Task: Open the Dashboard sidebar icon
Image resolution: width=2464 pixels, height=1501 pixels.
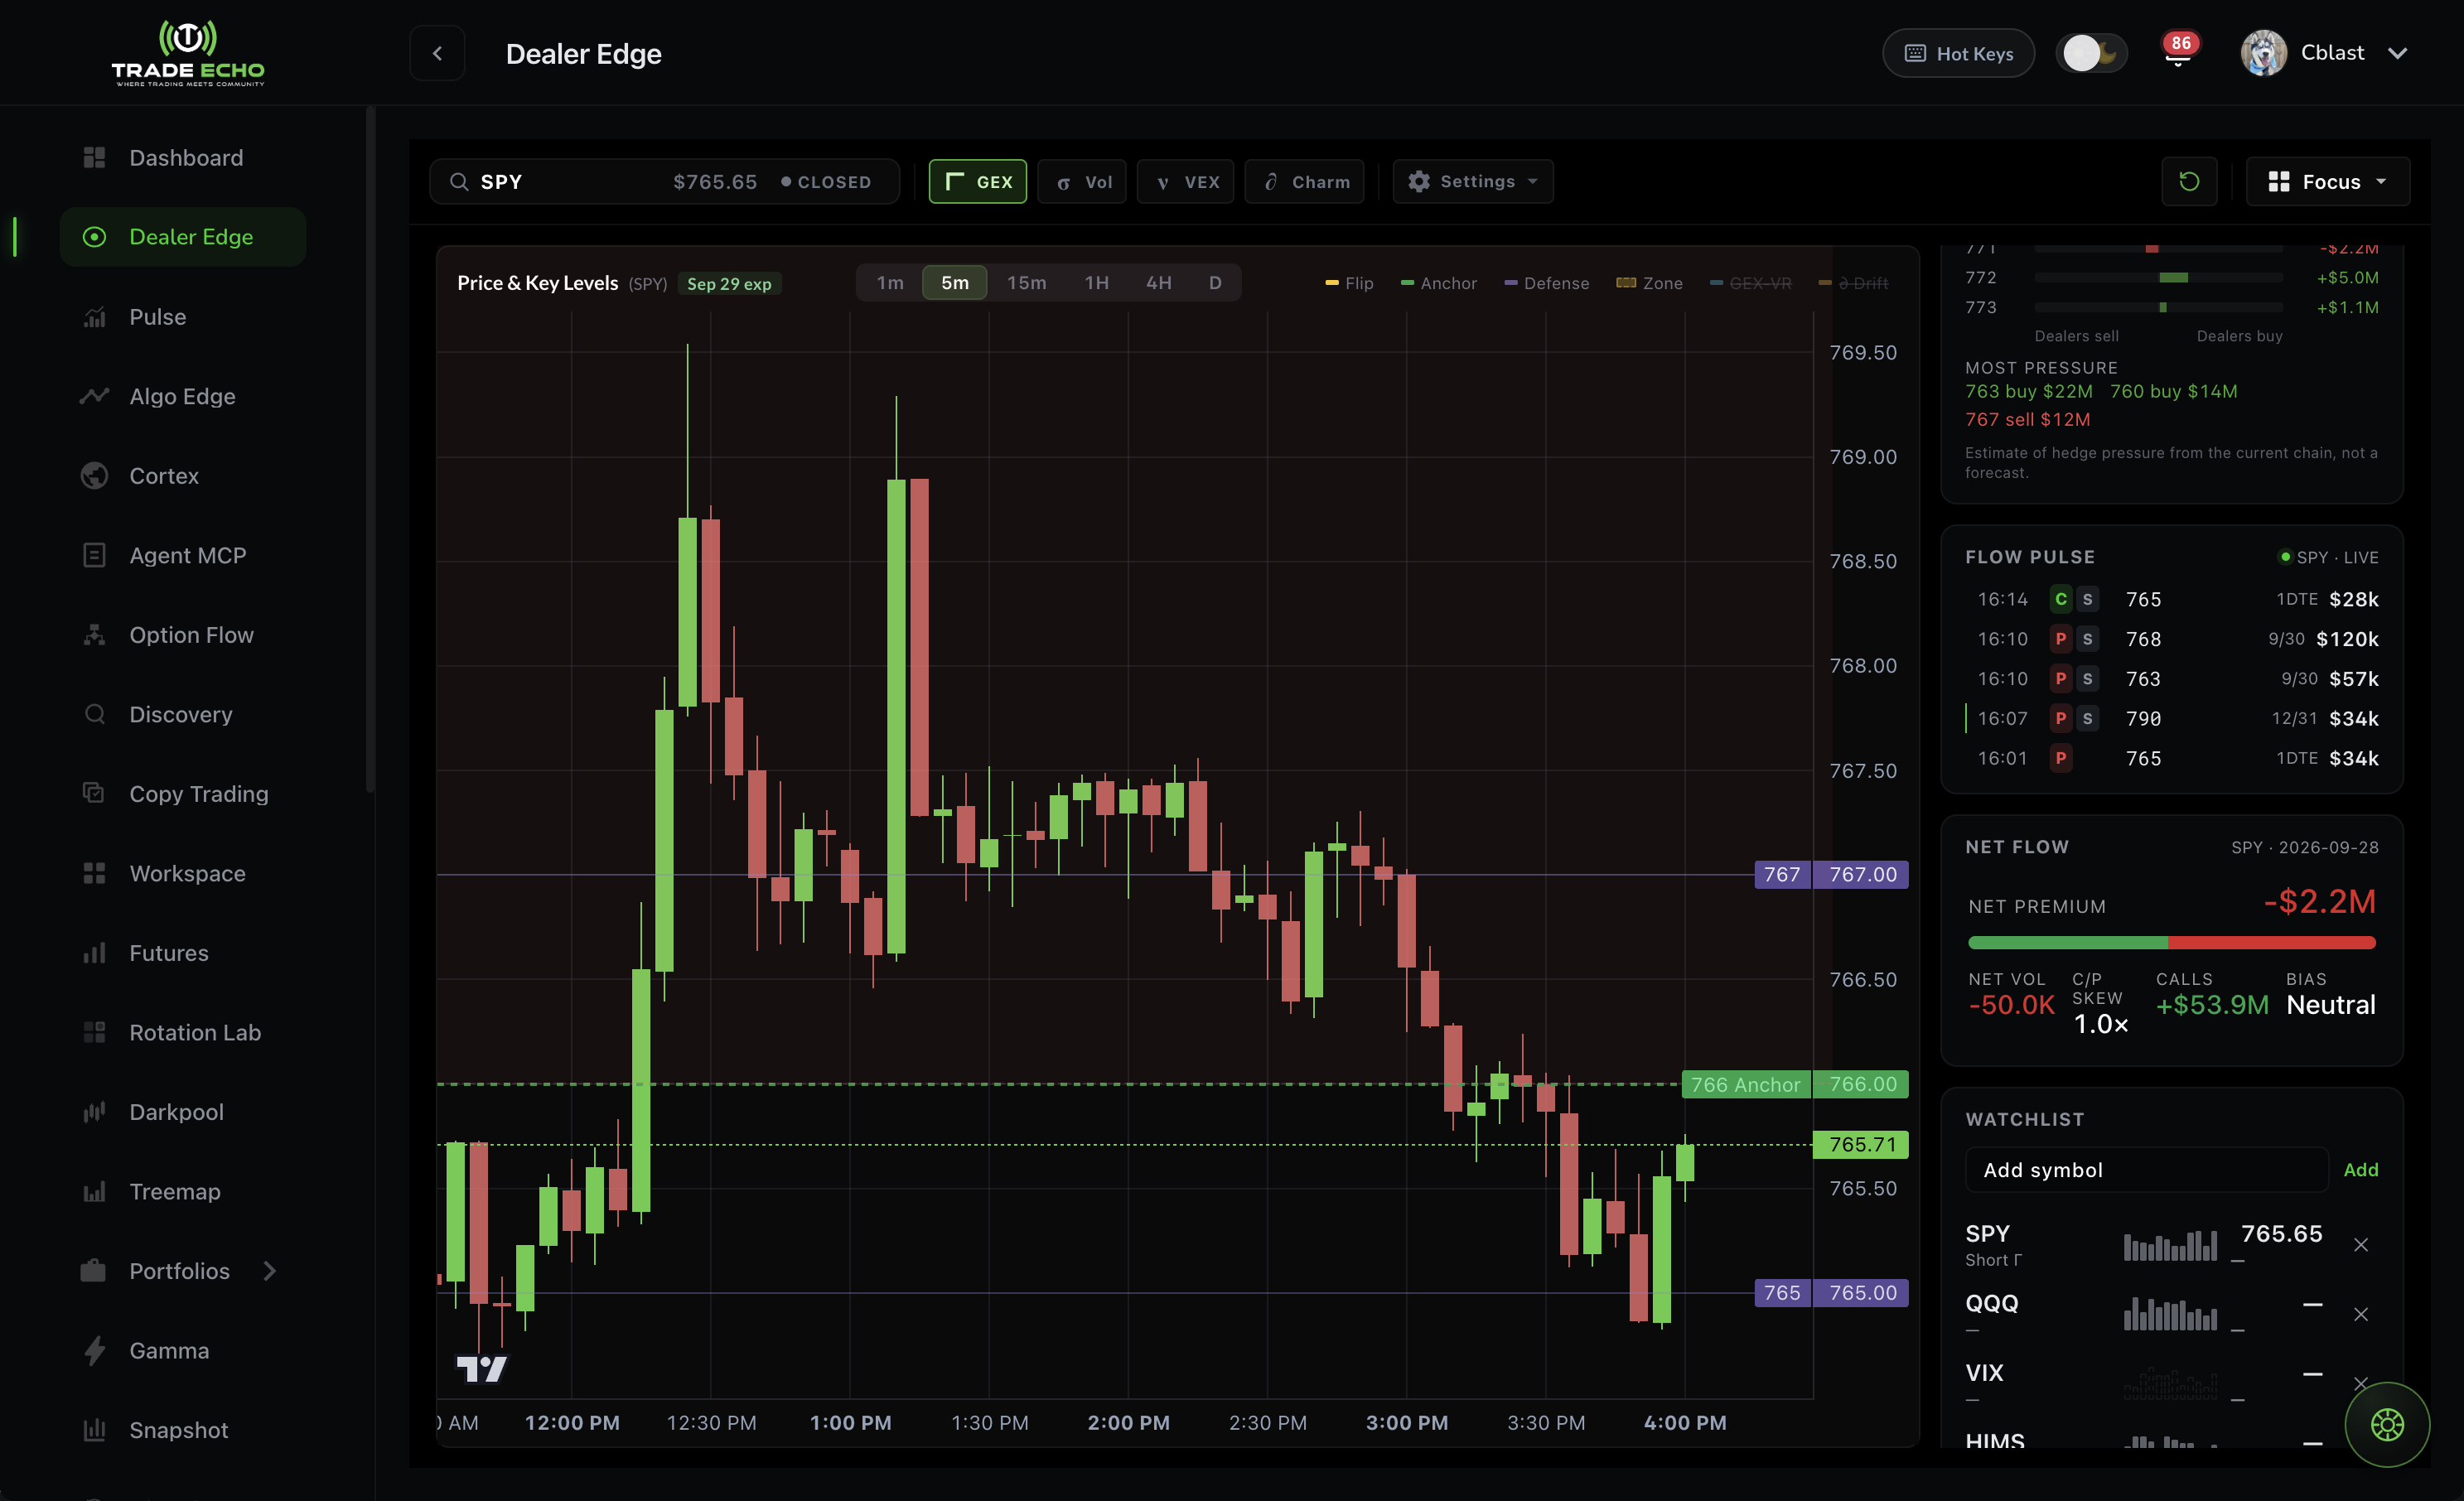Action: click(94, 158)
